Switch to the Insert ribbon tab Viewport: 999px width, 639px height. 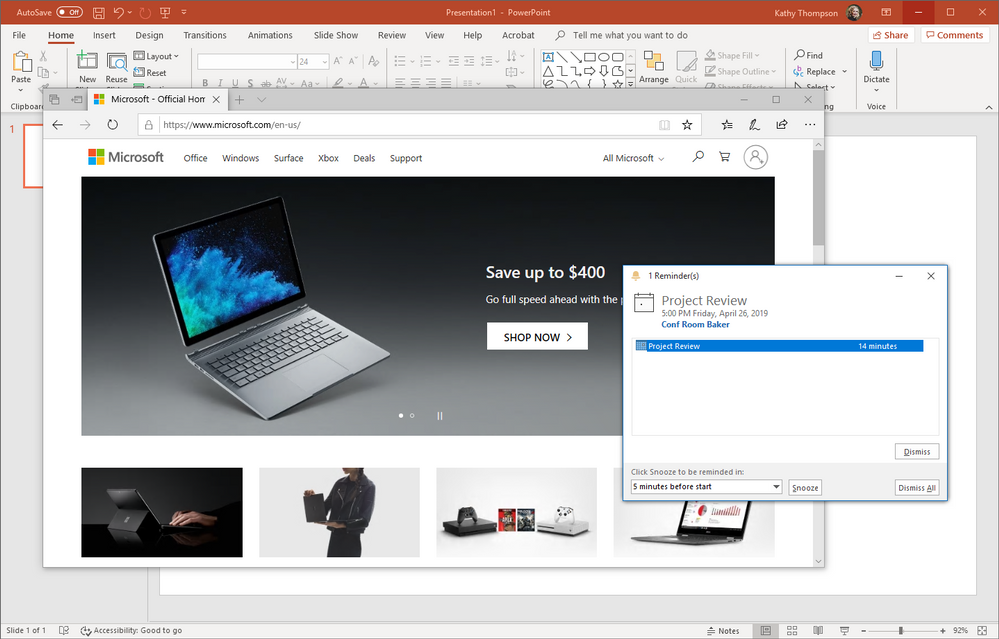click(104, 35)
